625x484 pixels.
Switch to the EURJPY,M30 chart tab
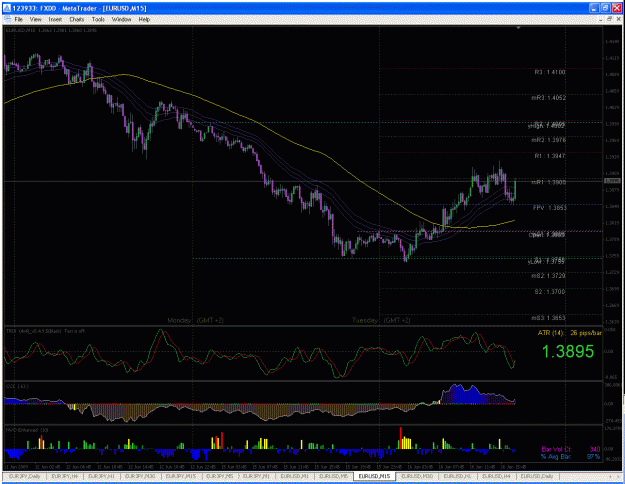click(140, 476)
